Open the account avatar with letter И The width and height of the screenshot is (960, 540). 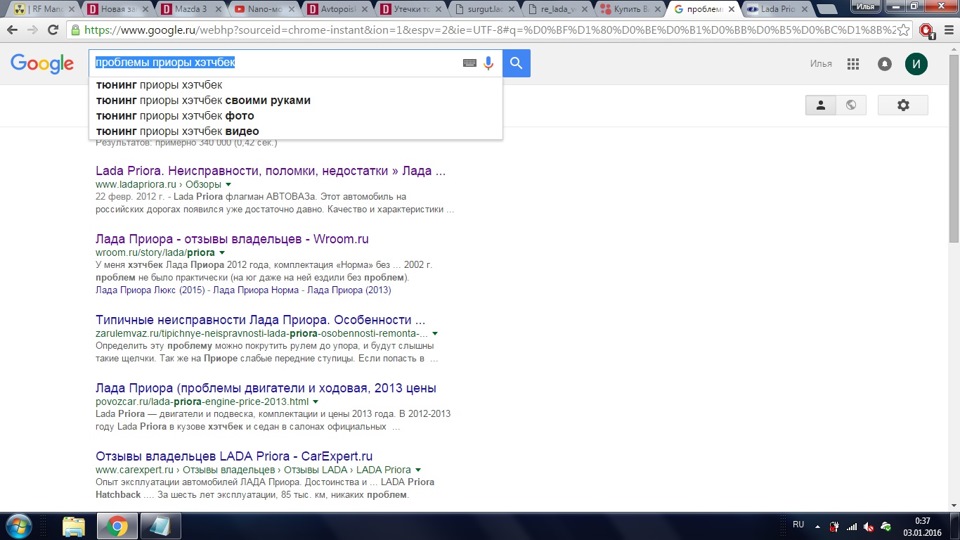[916, 64]
